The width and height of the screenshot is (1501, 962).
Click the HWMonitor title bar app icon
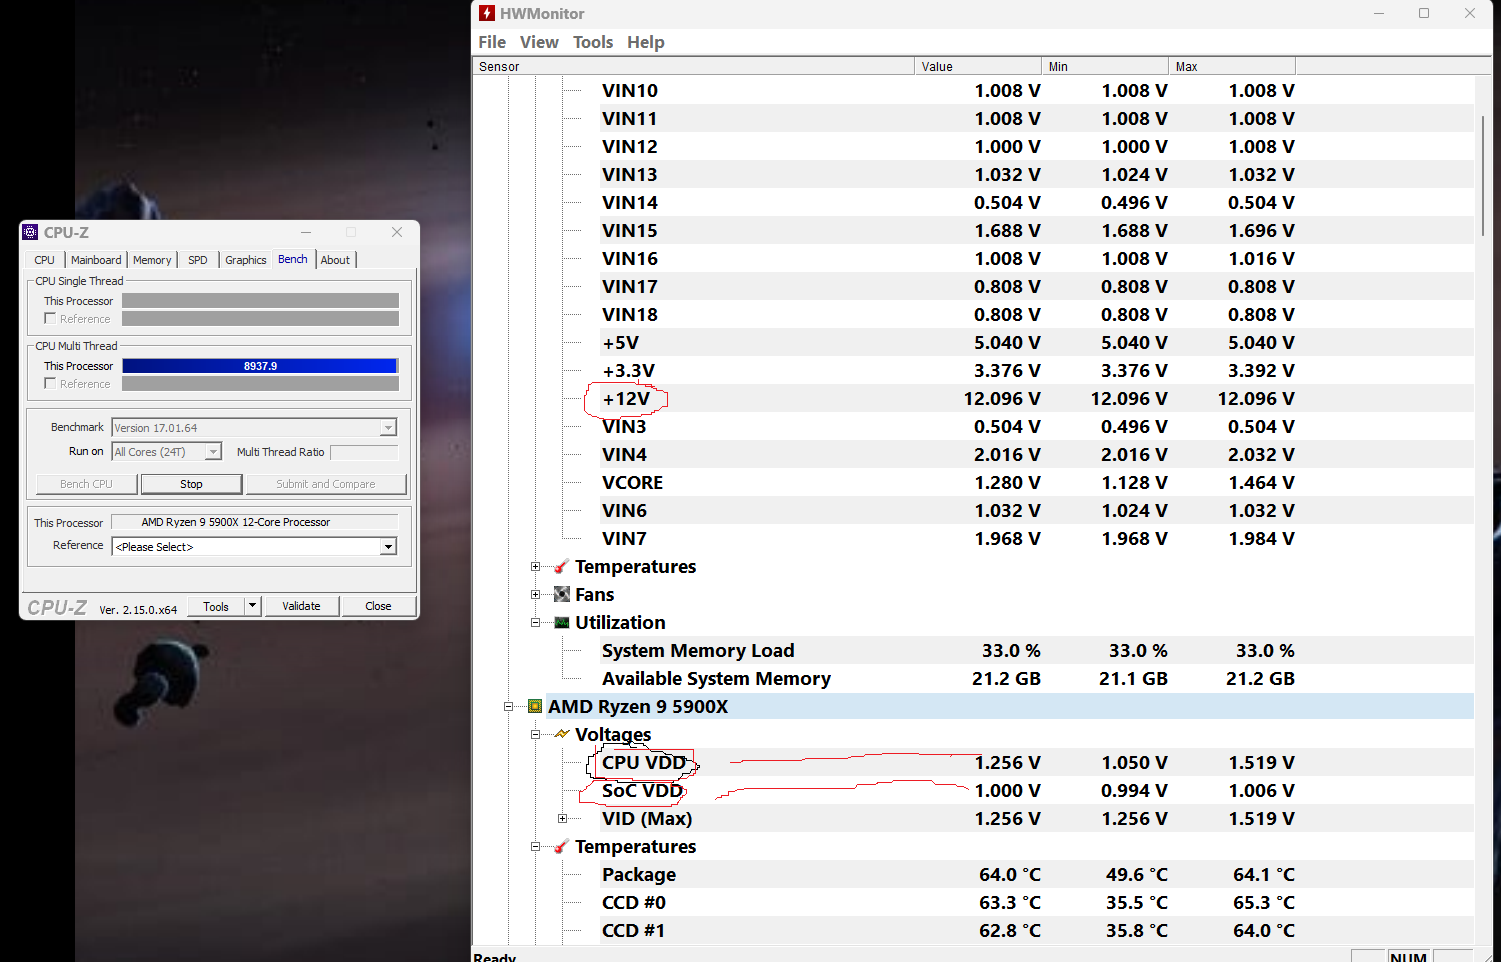[487, 13]
